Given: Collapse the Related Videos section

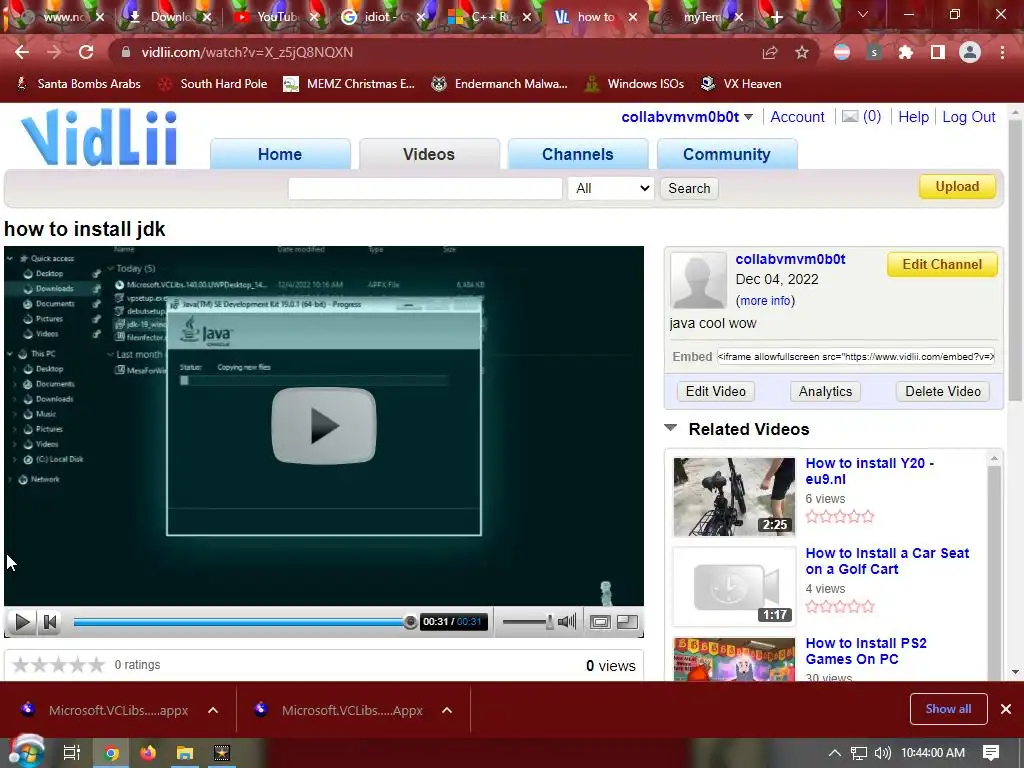Looking at the screenshot, I should tap(671, 428).
